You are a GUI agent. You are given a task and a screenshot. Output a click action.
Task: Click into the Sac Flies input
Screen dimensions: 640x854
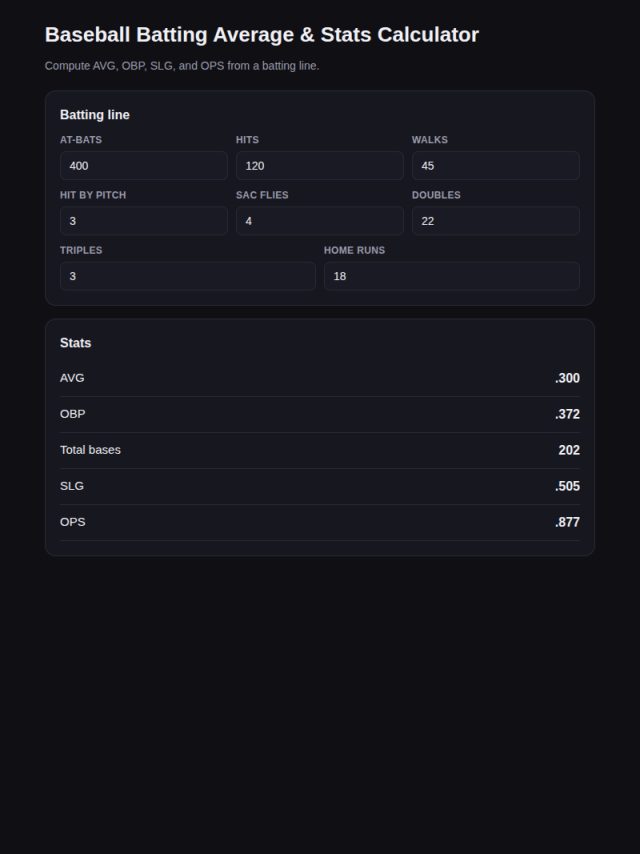click(x=320, y=221)
